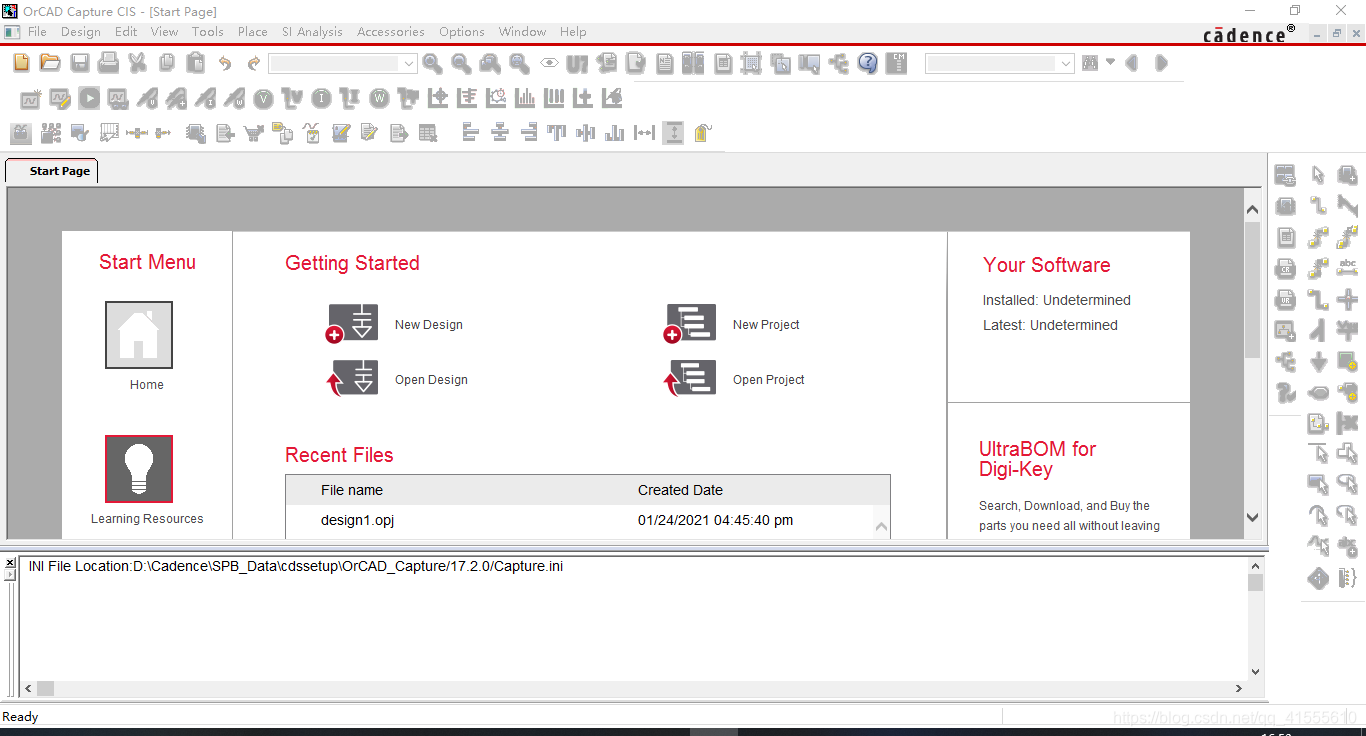Click the Open folder toolbar icon
The height and width of the screenshot is (736, 1366).
[x=50, y=63]
